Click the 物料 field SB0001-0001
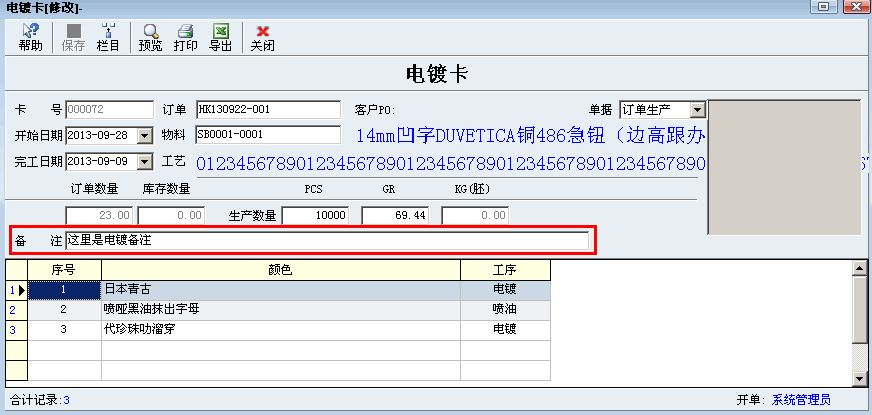 tap(268, 135)
